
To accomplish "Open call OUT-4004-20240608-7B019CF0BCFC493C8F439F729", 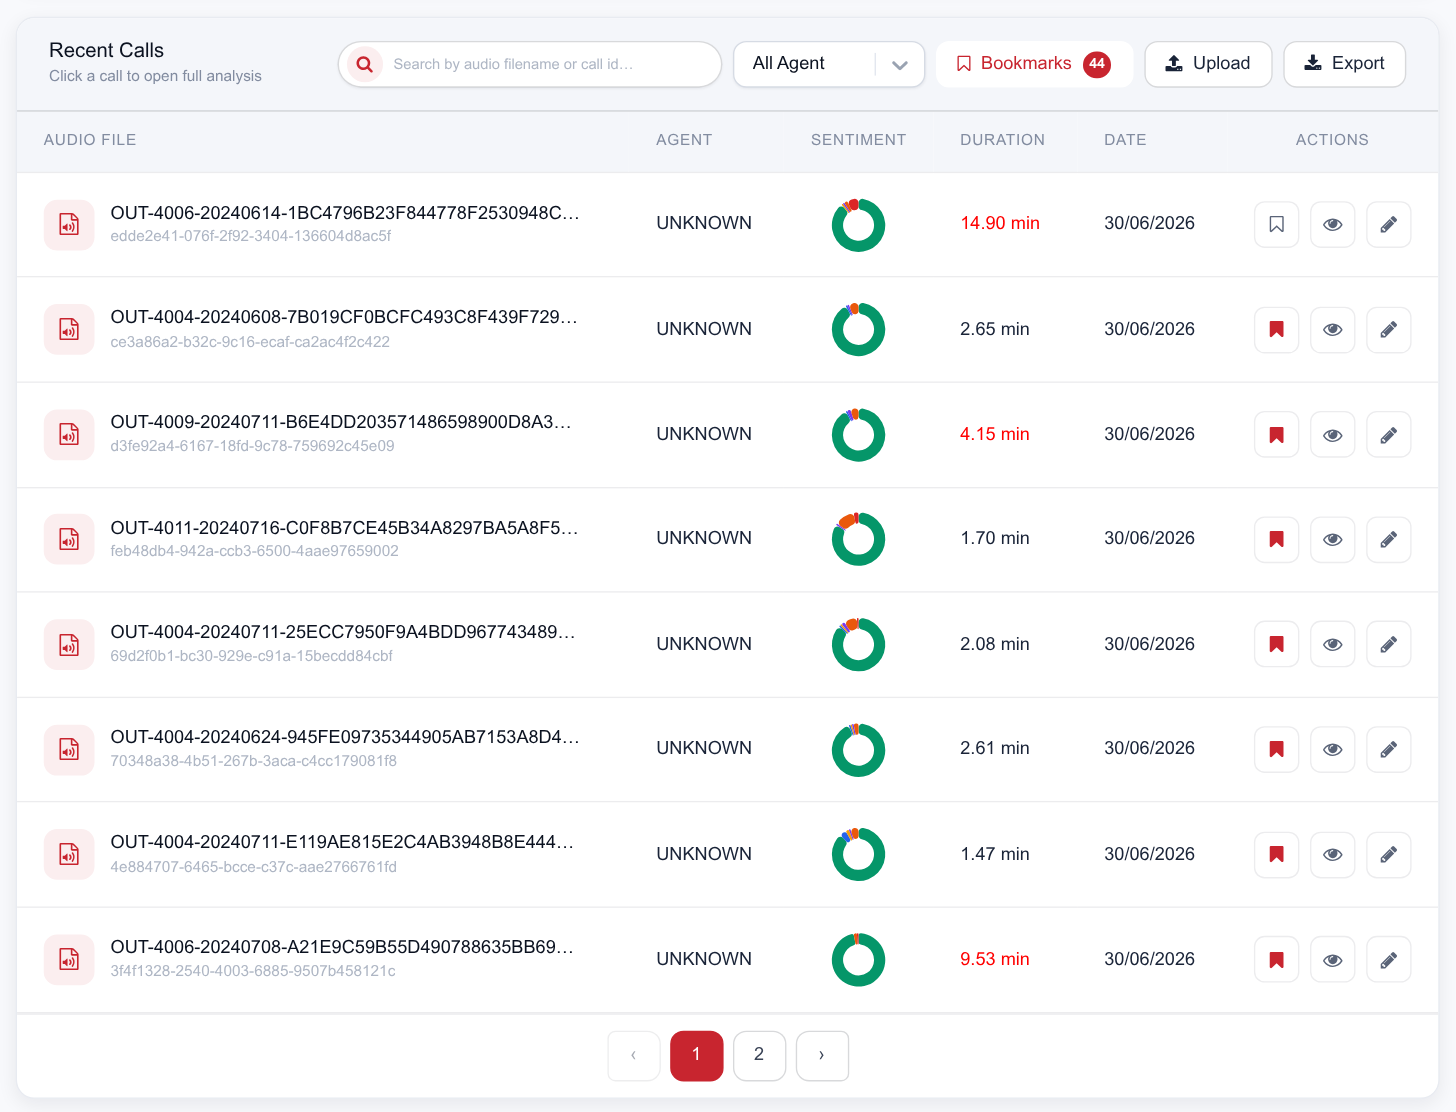I will (x=344, y=317).
